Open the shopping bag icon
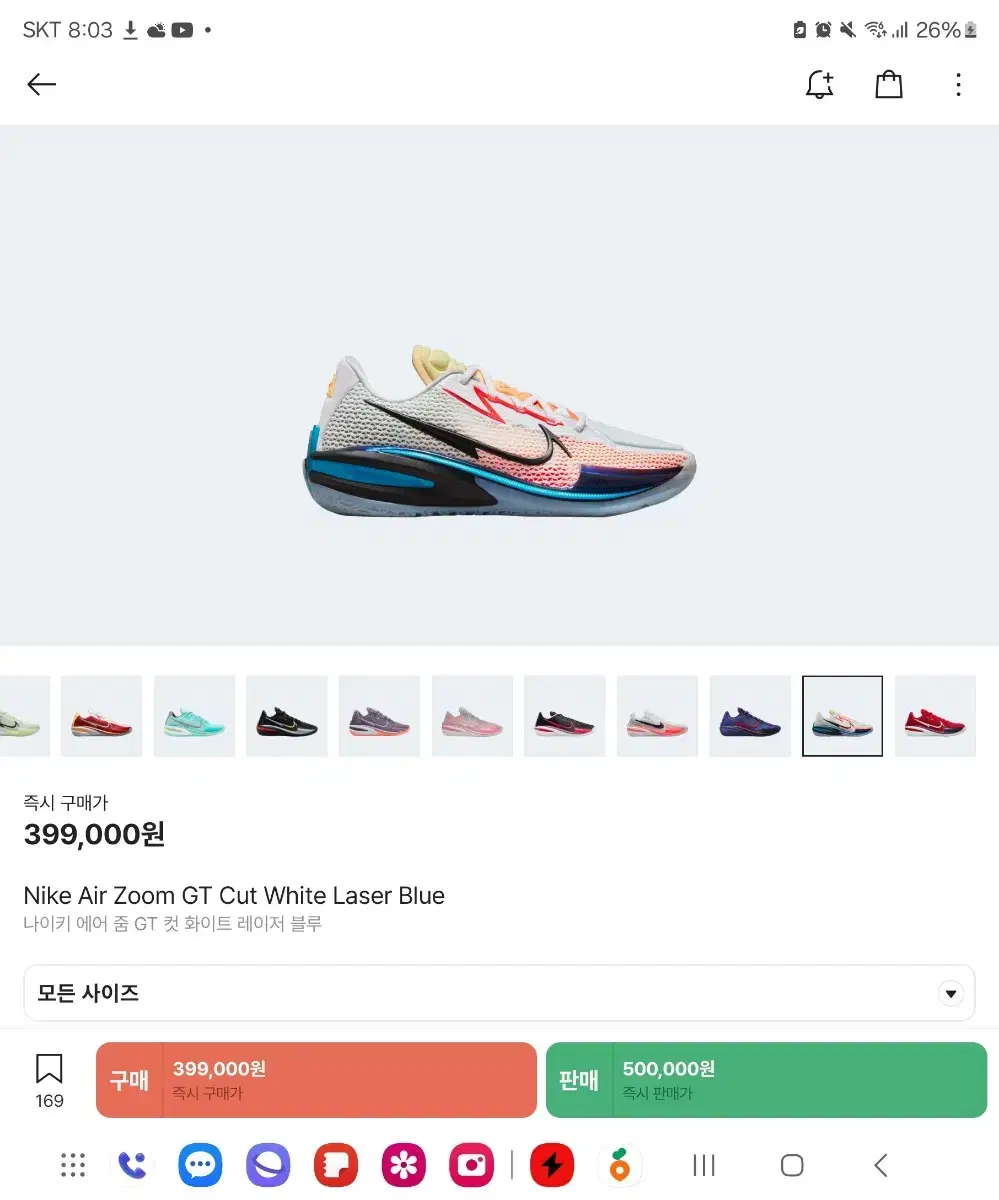 (x=889, y=85)
